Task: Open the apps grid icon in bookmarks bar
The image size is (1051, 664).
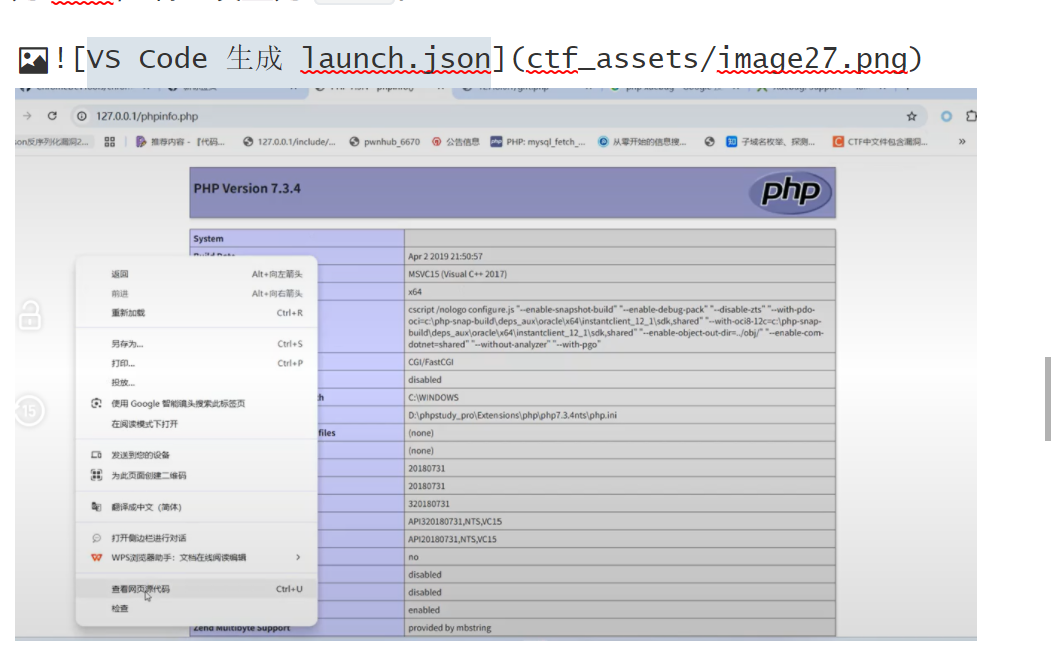Action: tap(110, 141)
